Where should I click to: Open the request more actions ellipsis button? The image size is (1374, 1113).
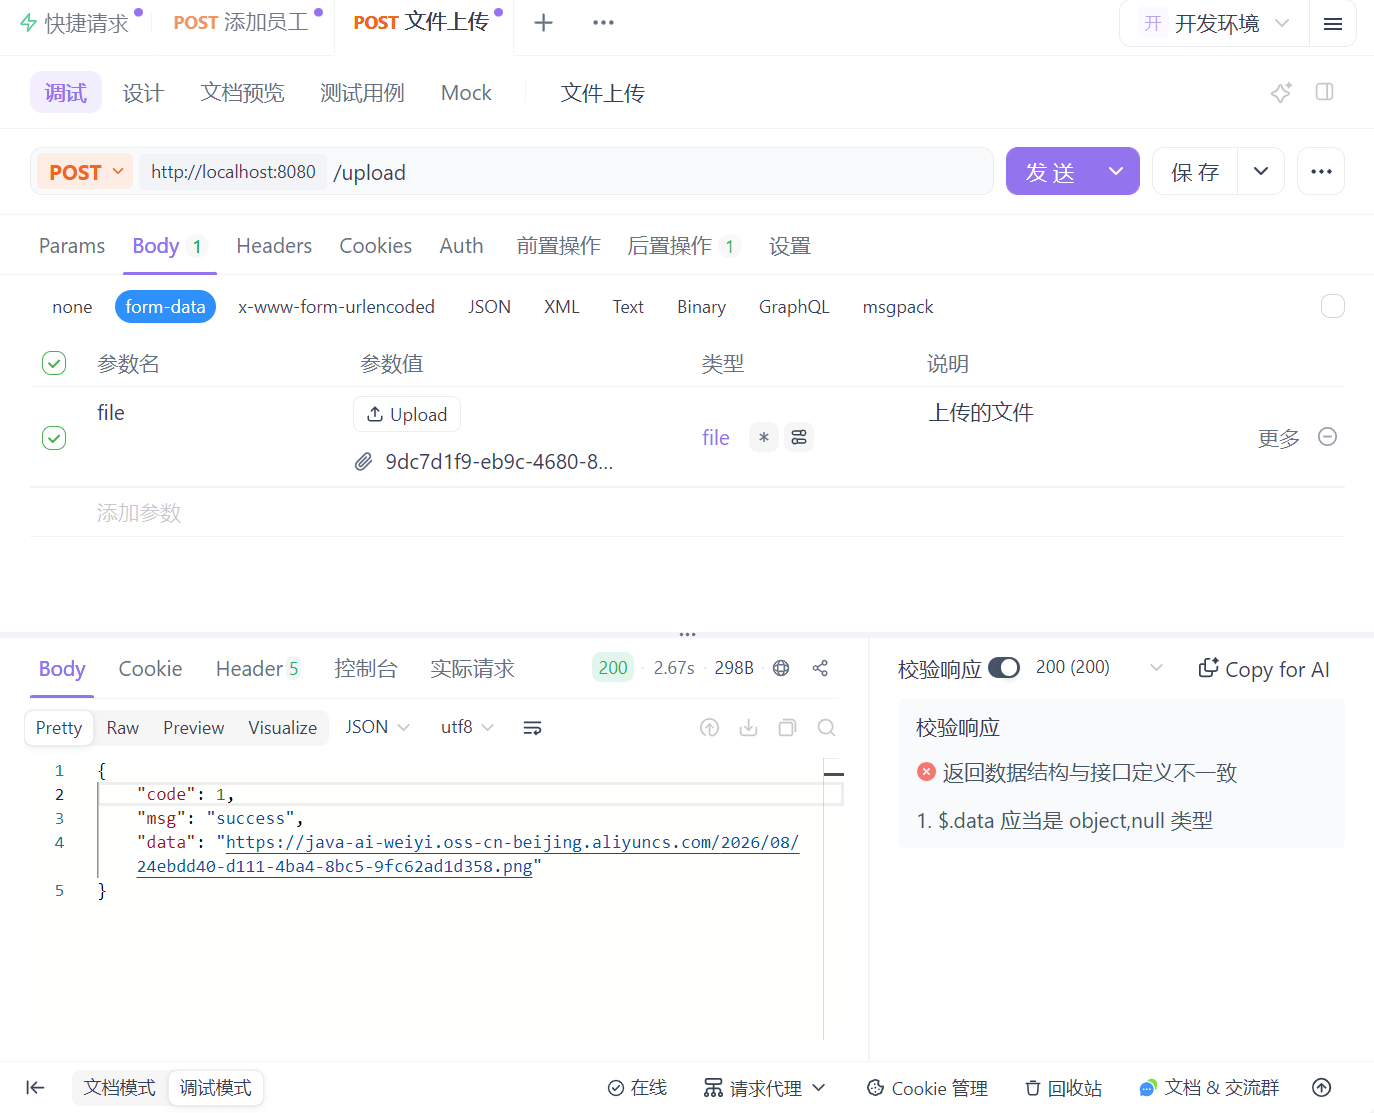(1321, 172)
